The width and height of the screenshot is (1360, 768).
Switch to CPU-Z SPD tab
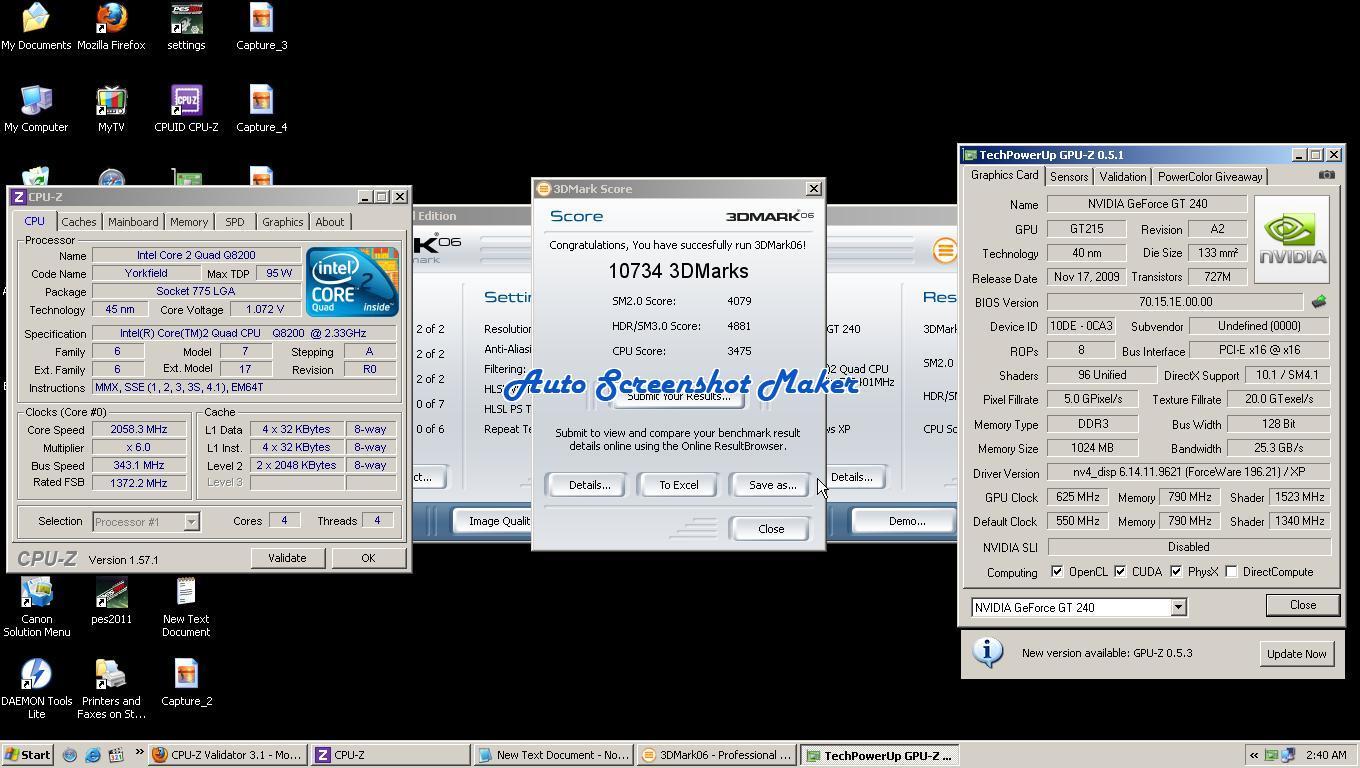pyautogui.click(x=234, y=222)
